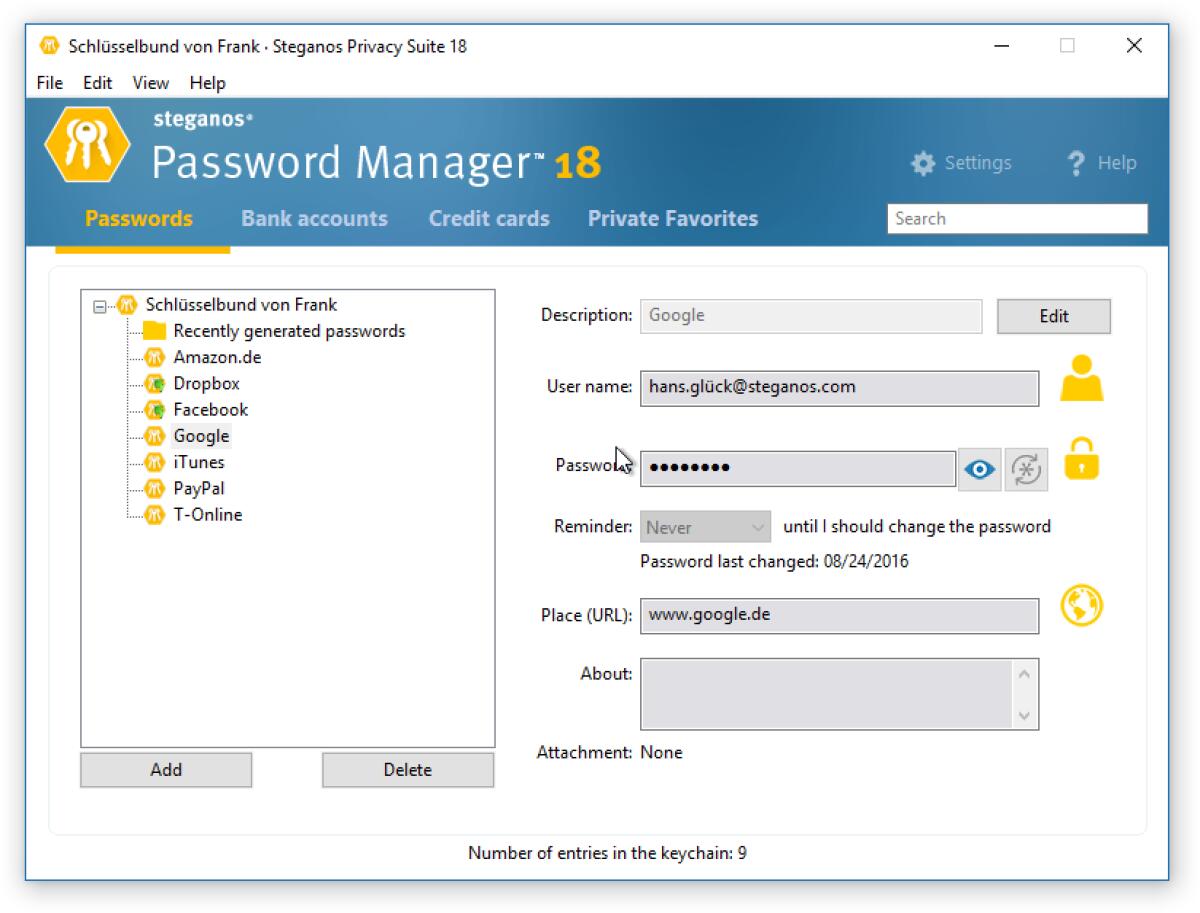
Task: Switch to the Credit cards tab
Action: (x=488, y=218)
